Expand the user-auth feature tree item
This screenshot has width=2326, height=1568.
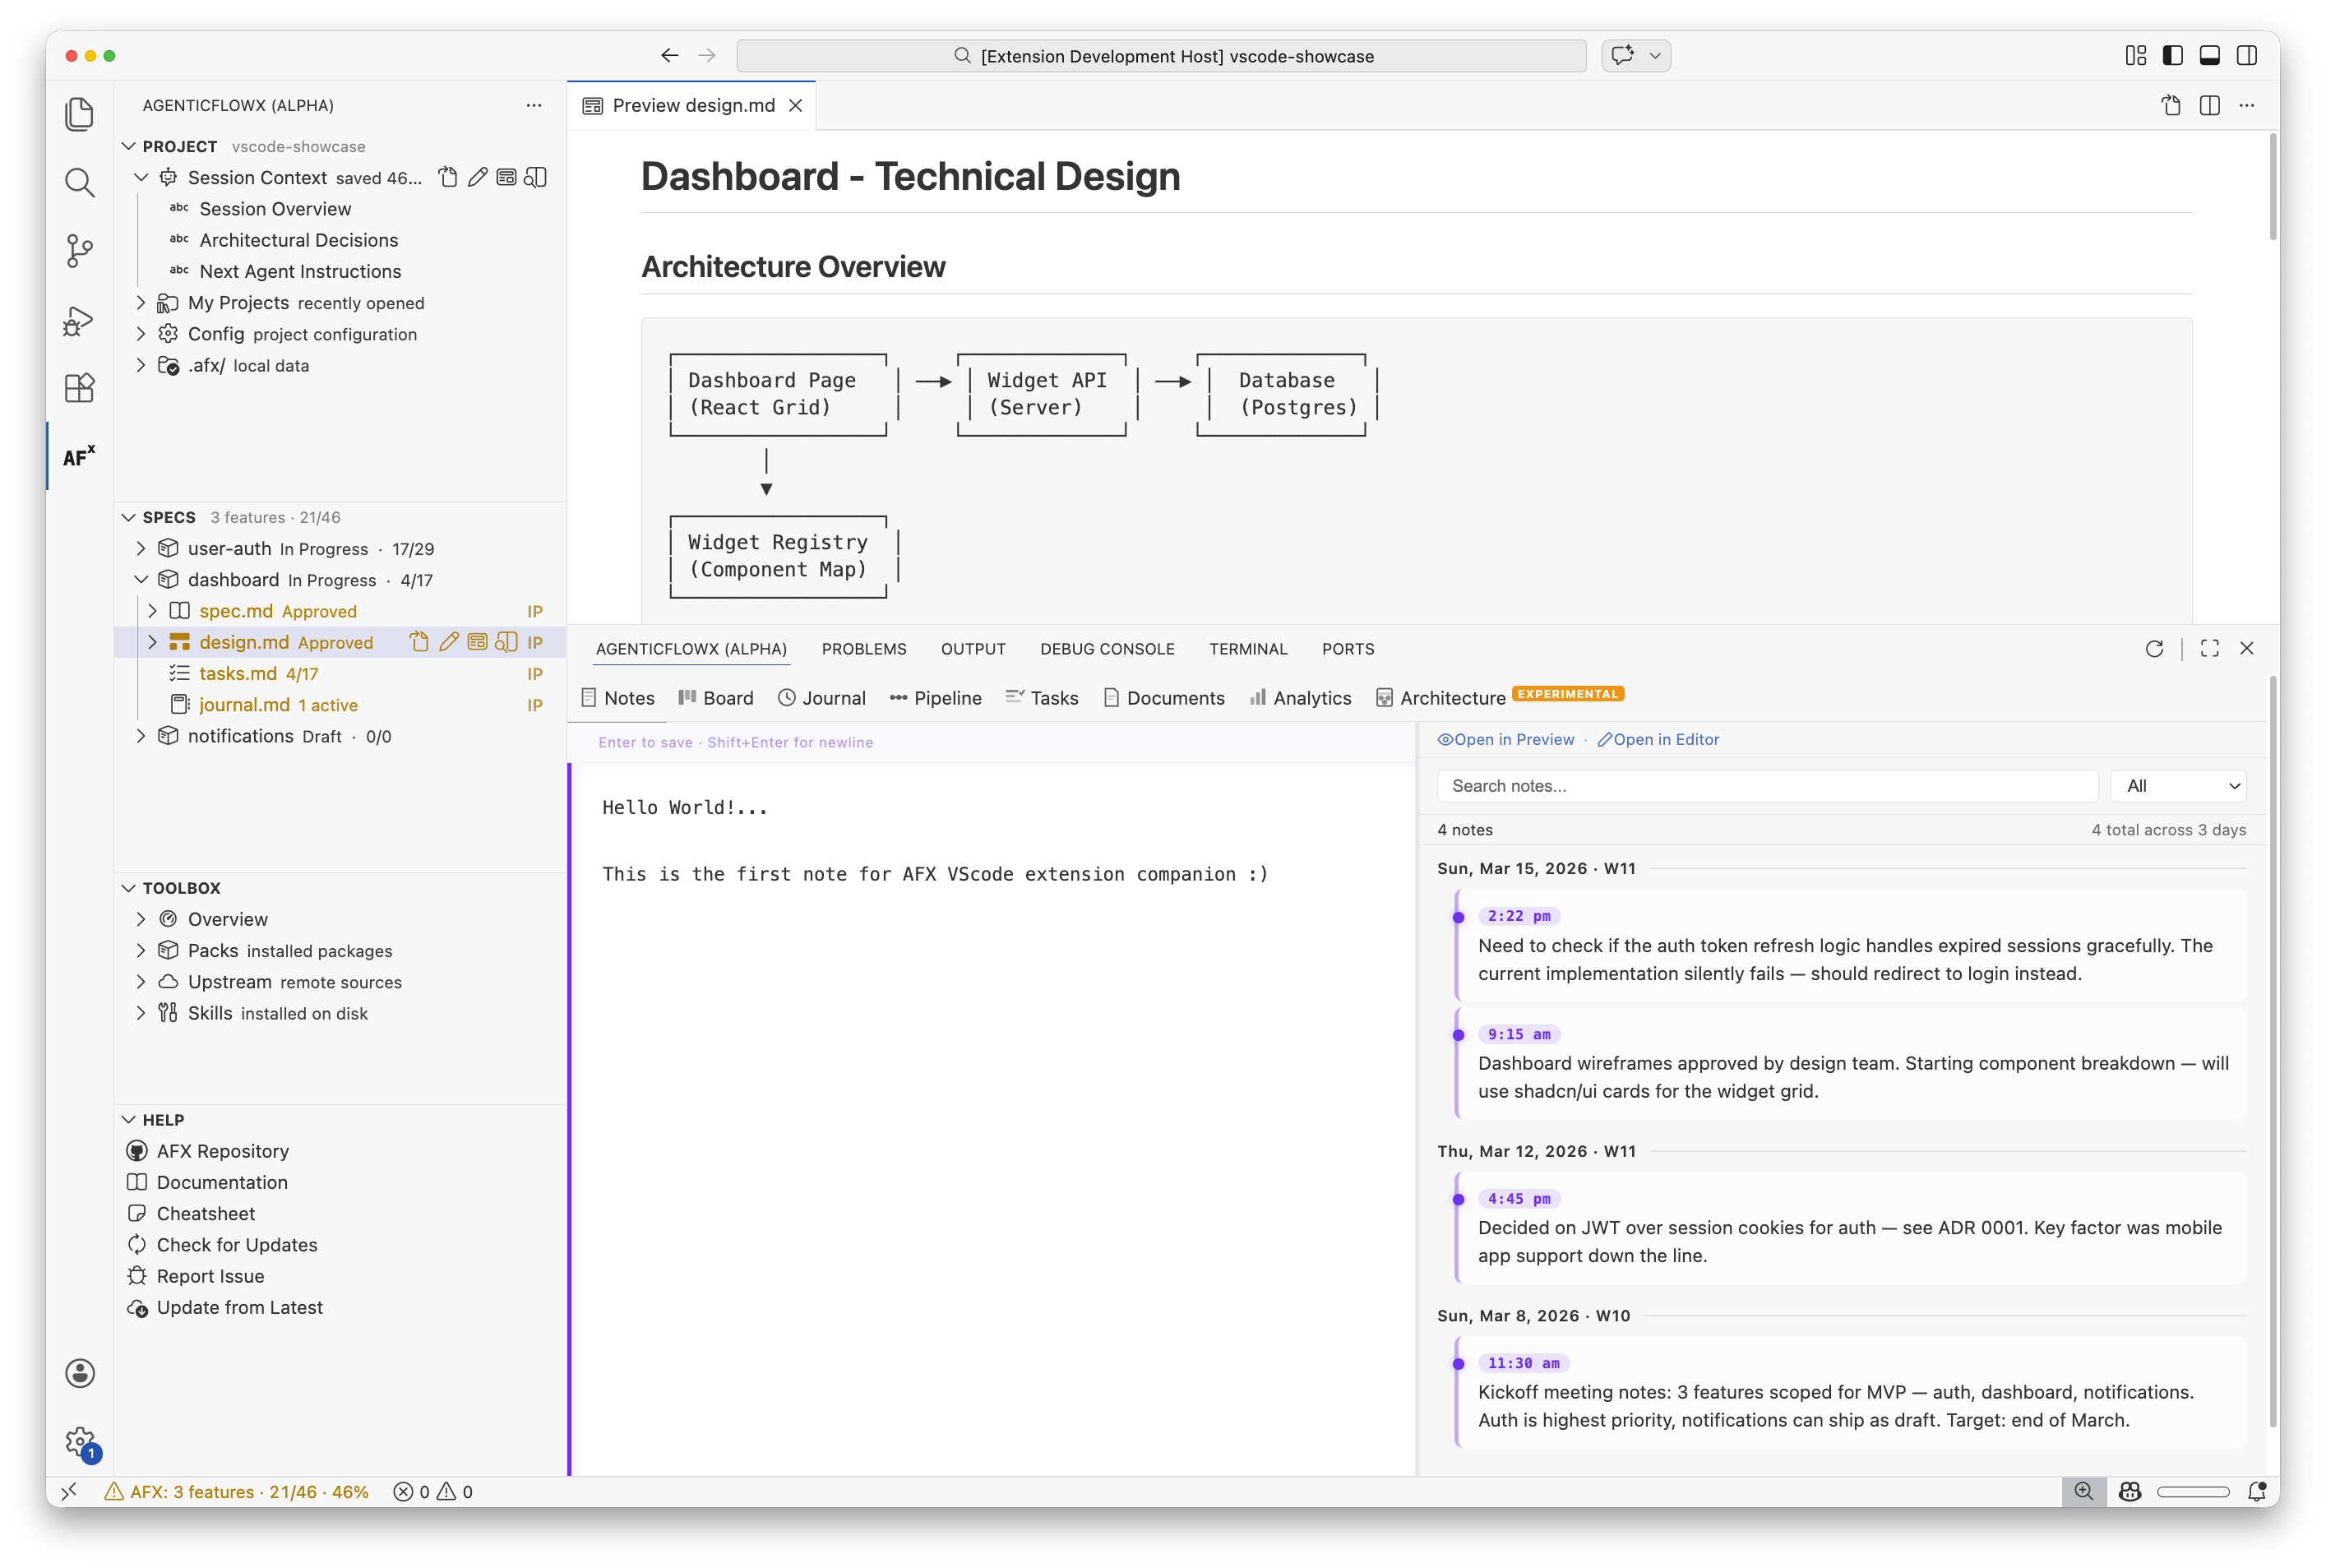[141, 549]
